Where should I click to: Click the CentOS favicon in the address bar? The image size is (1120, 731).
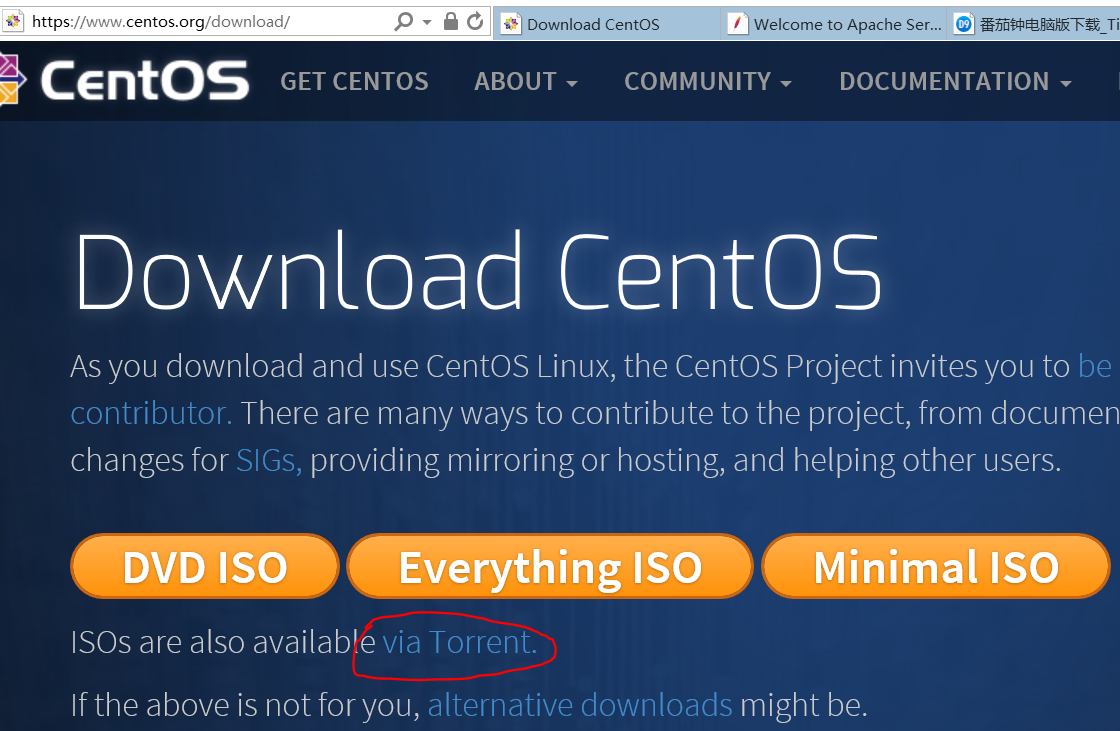click(13, 21)
